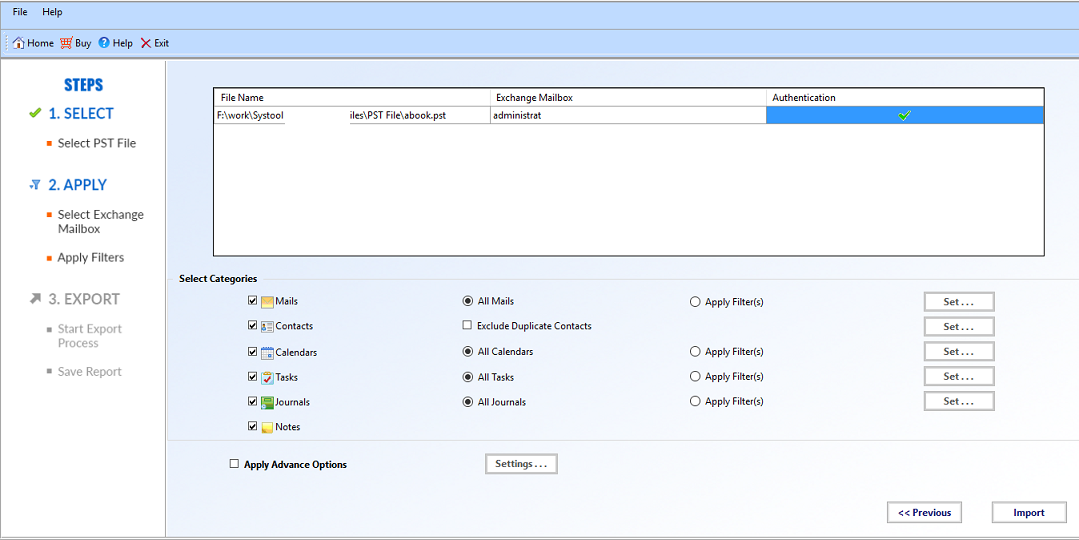Open the advanced Settings button
The height and width of the screenshot is (540, 1079).
click(521, 464)
